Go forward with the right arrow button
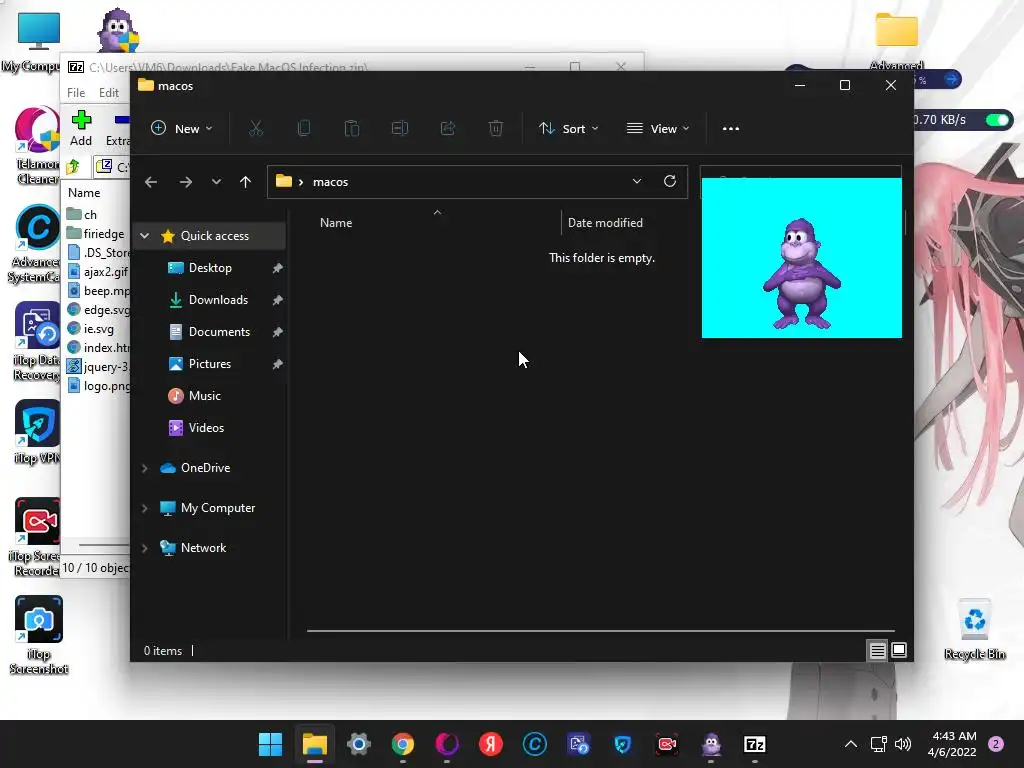1024x768 pixels. [185, 182]
